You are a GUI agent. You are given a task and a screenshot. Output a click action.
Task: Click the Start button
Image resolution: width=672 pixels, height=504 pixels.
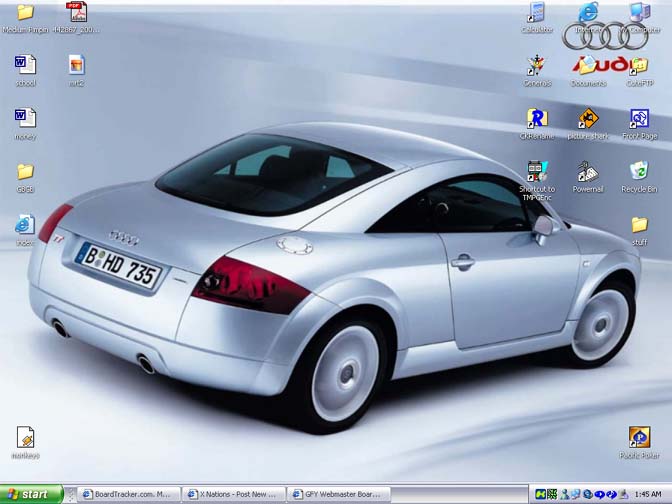(x=30, y=494)
